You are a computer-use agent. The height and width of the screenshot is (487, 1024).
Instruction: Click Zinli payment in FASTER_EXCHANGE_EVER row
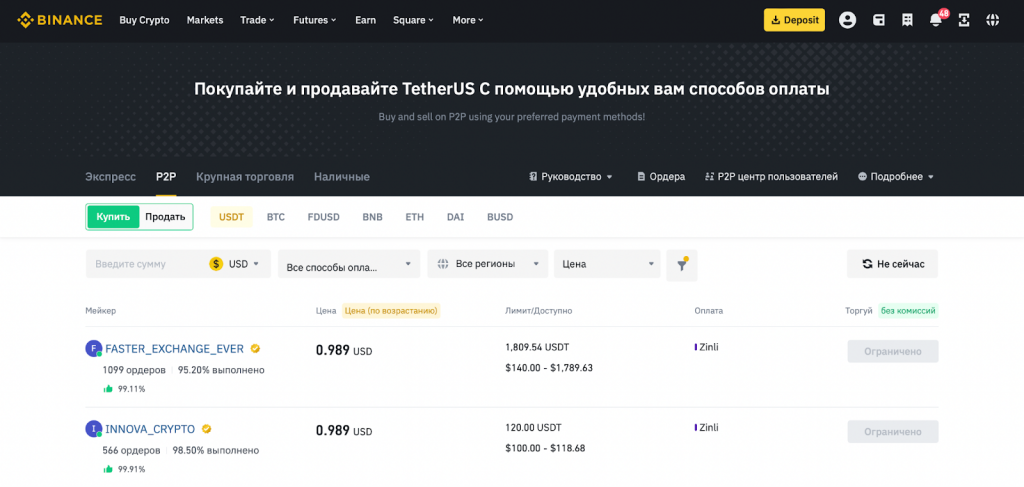[x=707, y=347]
